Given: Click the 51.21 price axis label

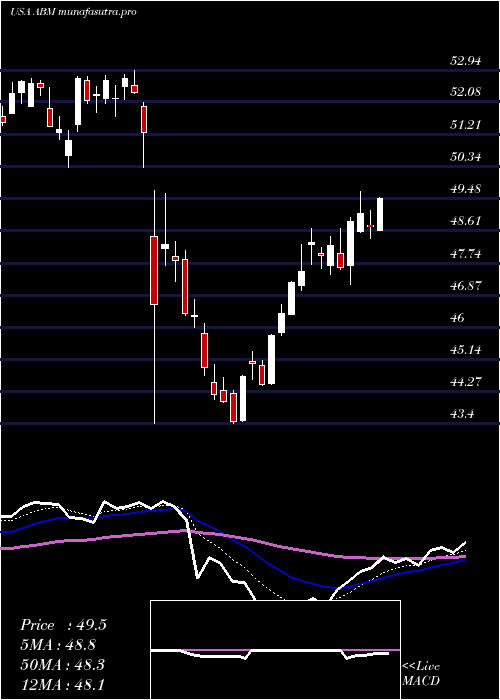Looking at the screenshot, I should point(466,125).
